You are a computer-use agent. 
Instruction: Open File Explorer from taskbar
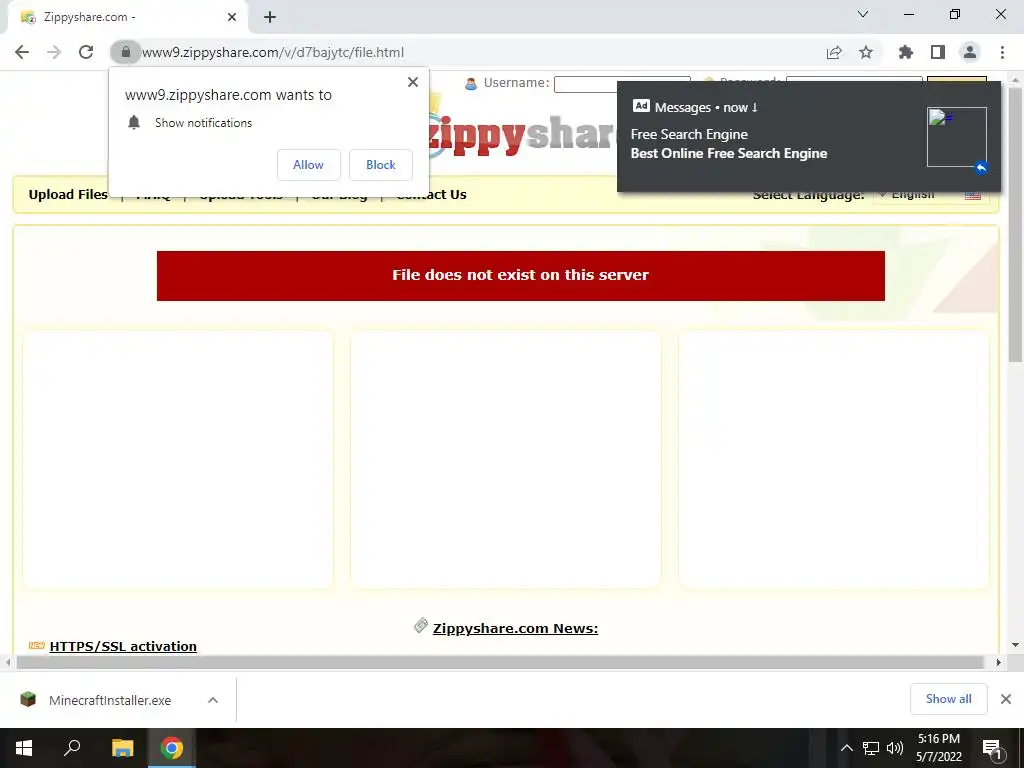(122, 748)
